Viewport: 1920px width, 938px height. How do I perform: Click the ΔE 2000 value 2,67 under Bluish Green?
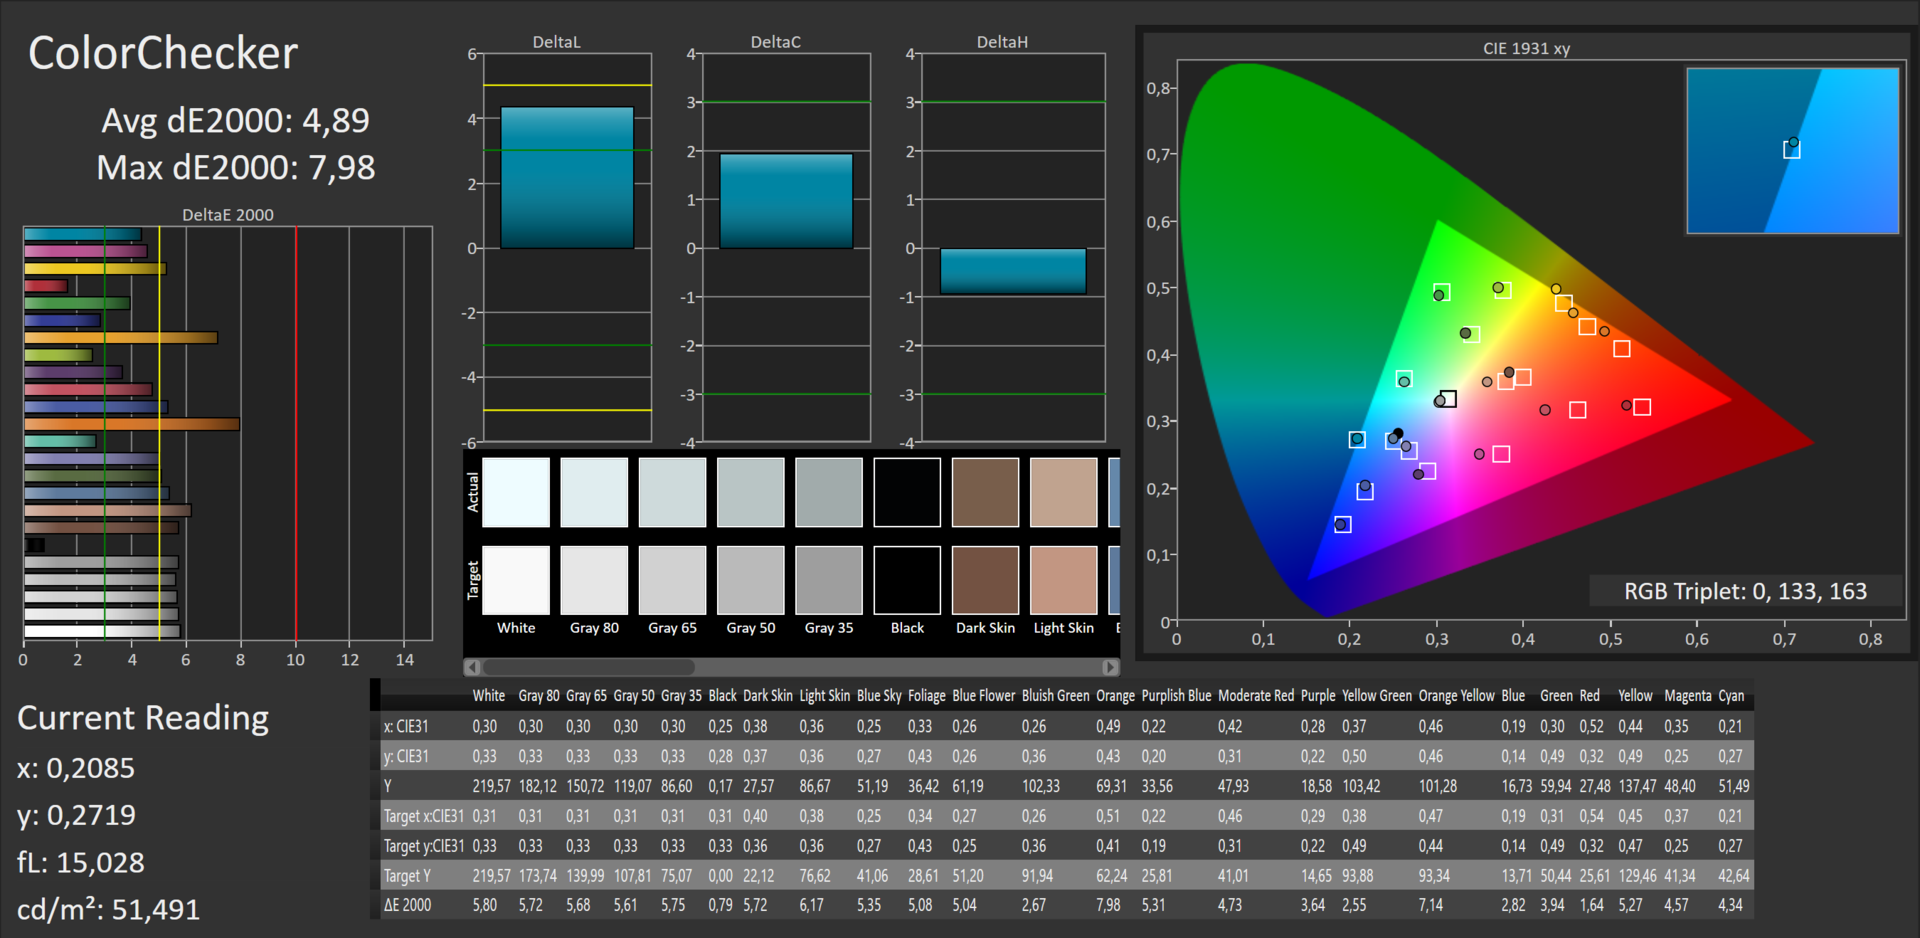pyautogui.click(x=1034, y=906)
